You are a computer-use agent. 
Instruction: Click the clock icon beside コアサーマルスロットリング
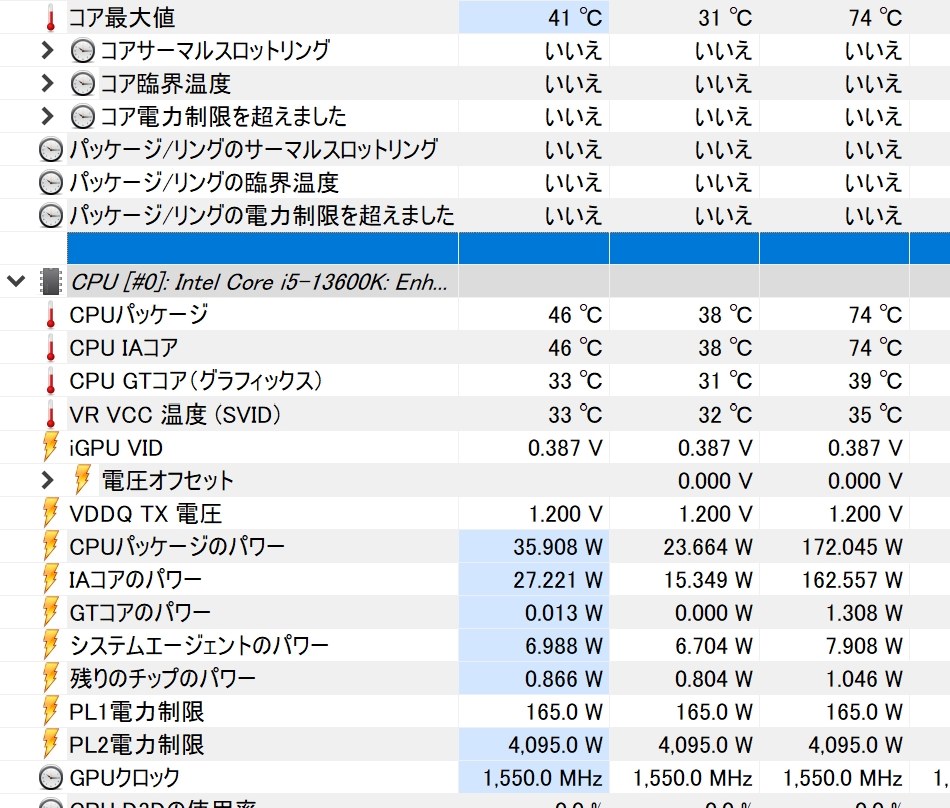82,51
